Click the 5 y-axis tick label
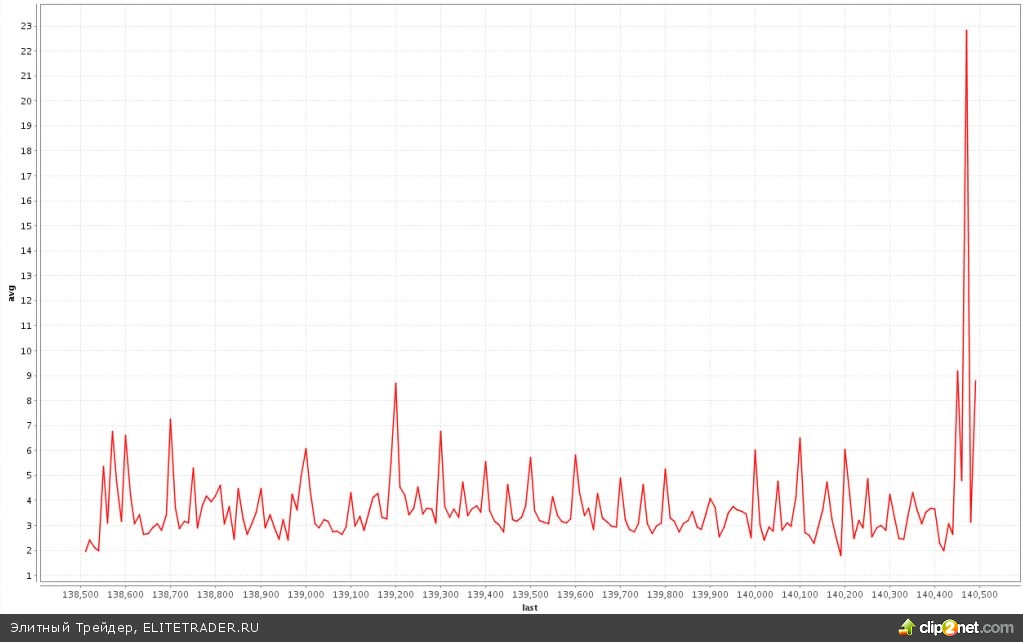Image resolution: width=1023 pixels, height=642 pixels. click(x=28, y=476)
